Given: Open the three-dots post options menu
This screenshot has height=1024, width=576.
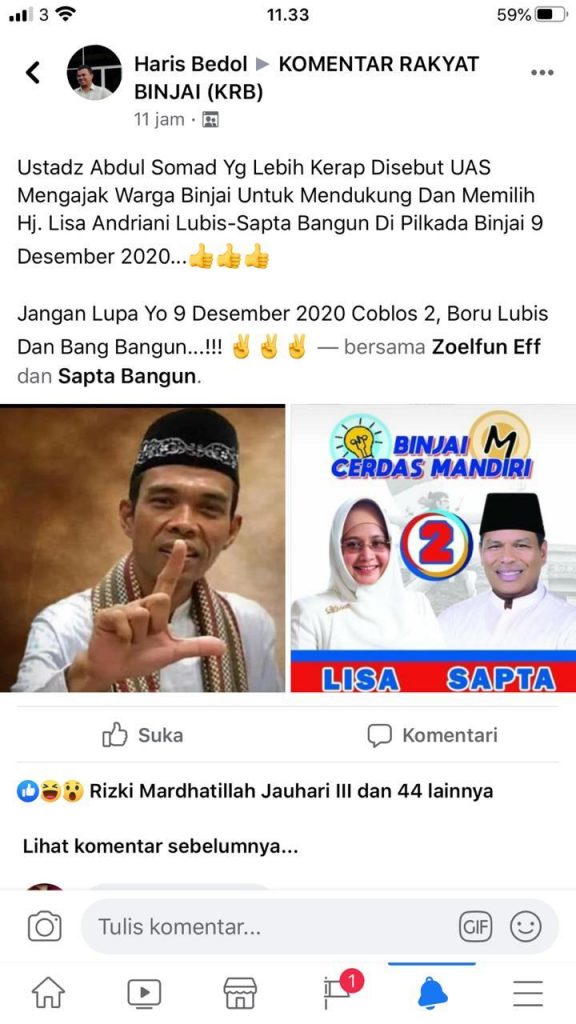Looking at the screenshot, I should (x=542, y=72).
